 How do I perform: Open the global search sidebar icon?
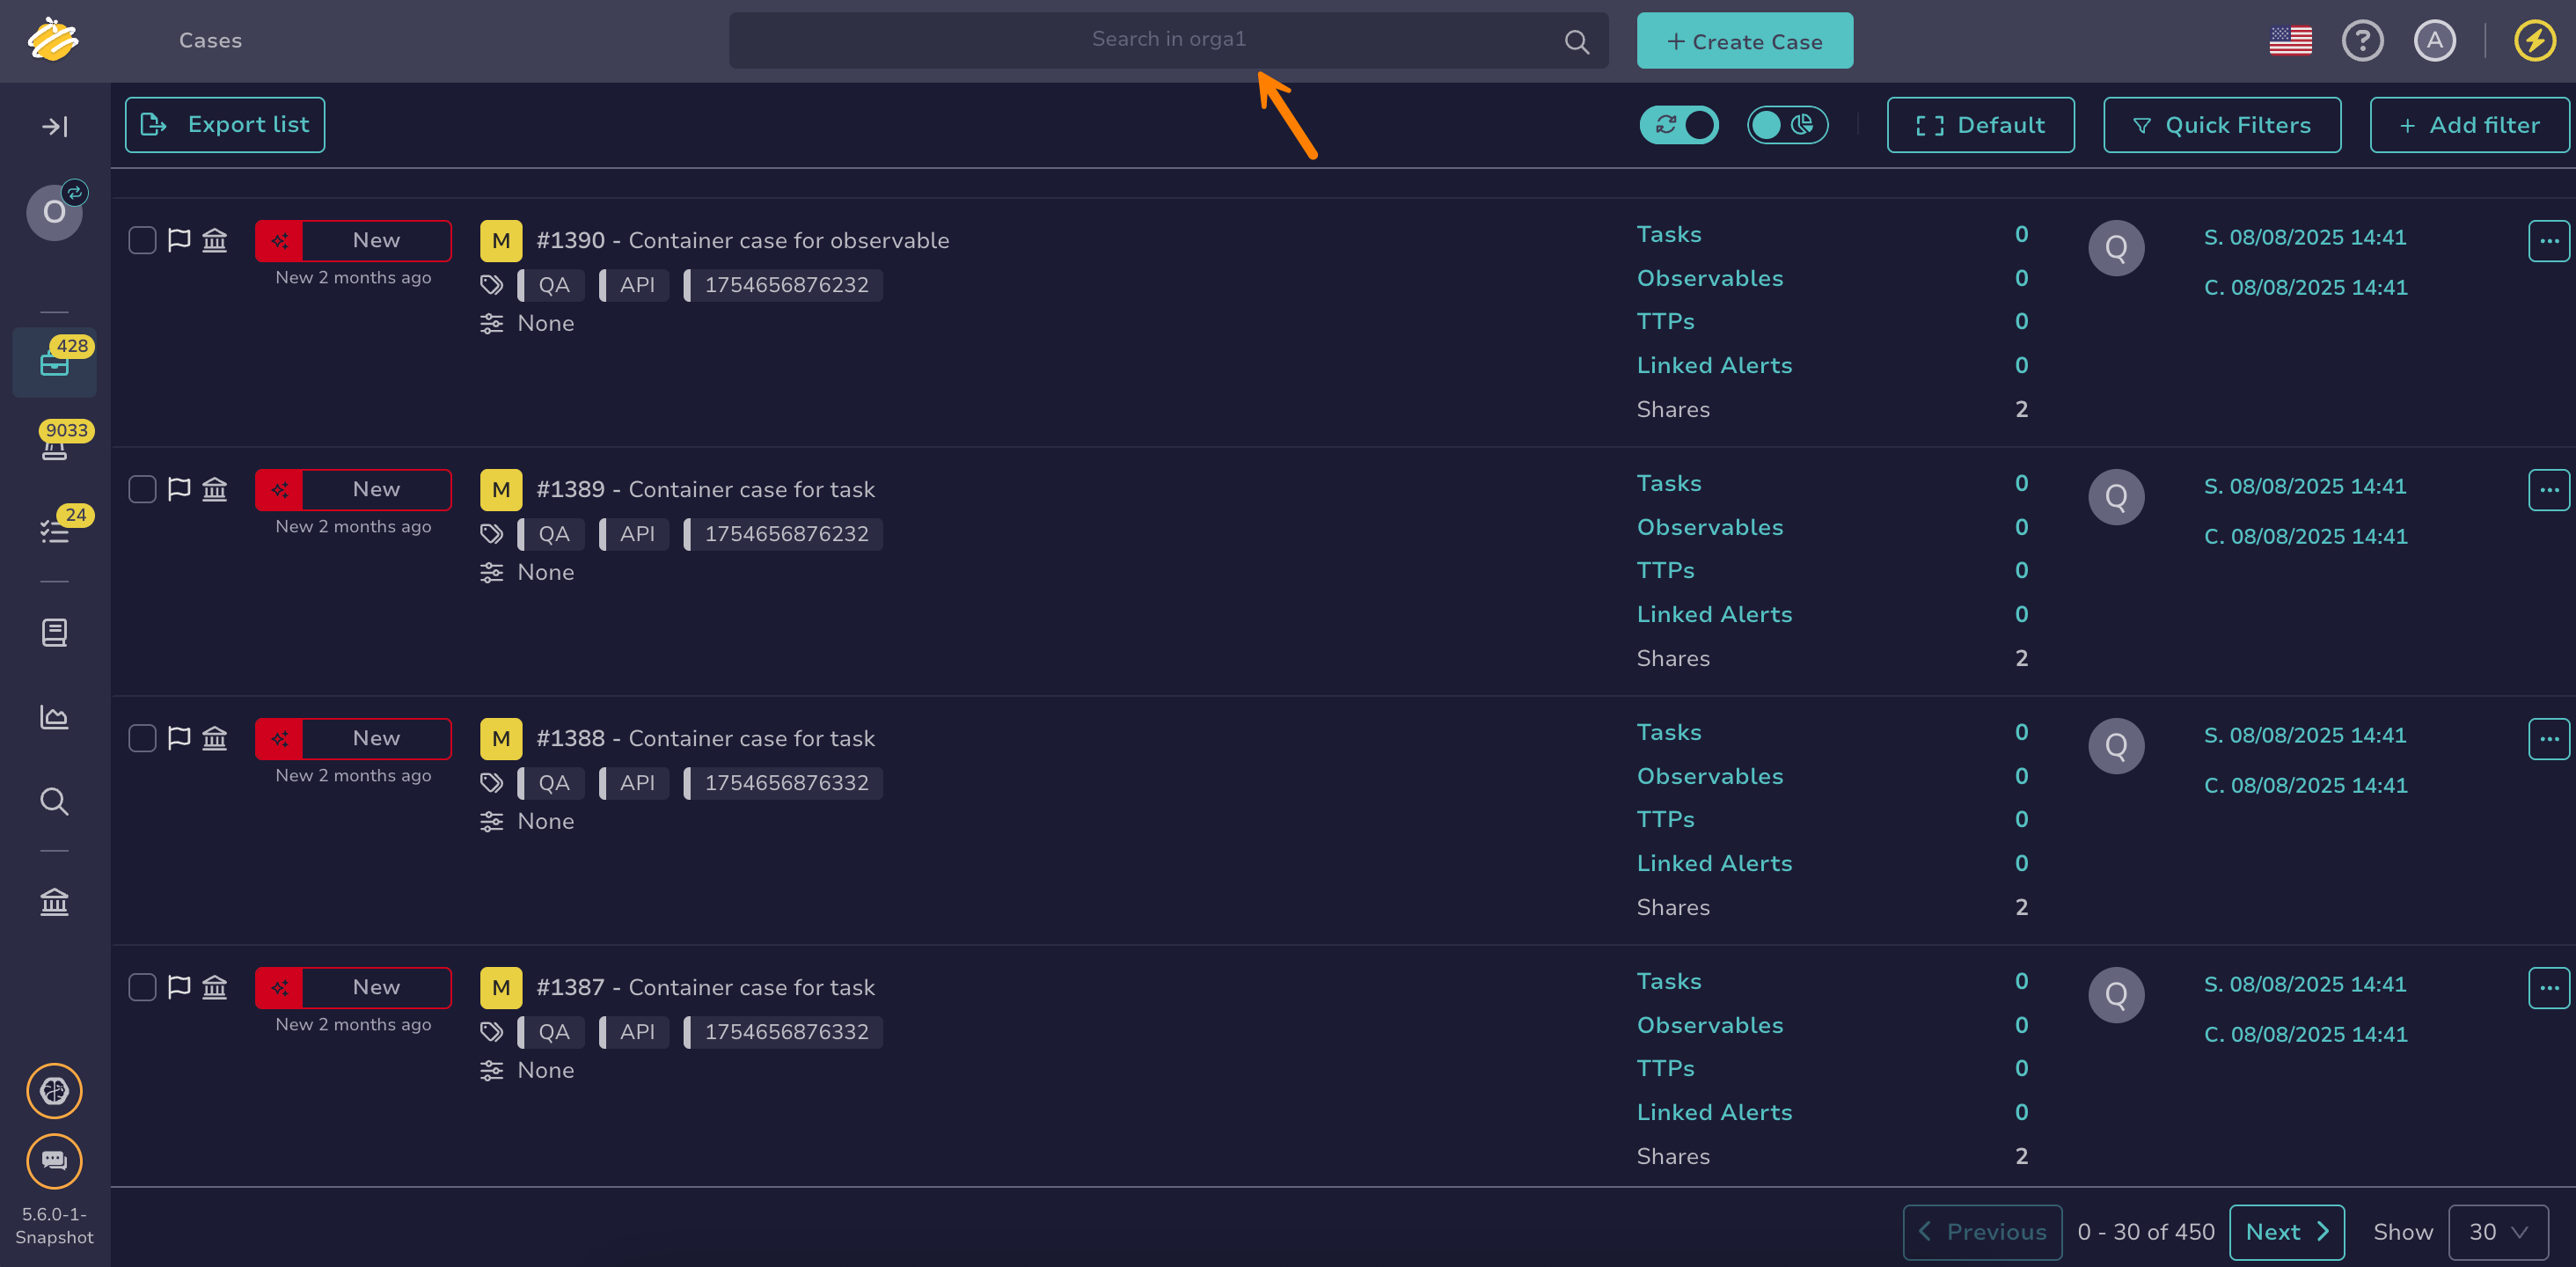(x=54, y=801)
